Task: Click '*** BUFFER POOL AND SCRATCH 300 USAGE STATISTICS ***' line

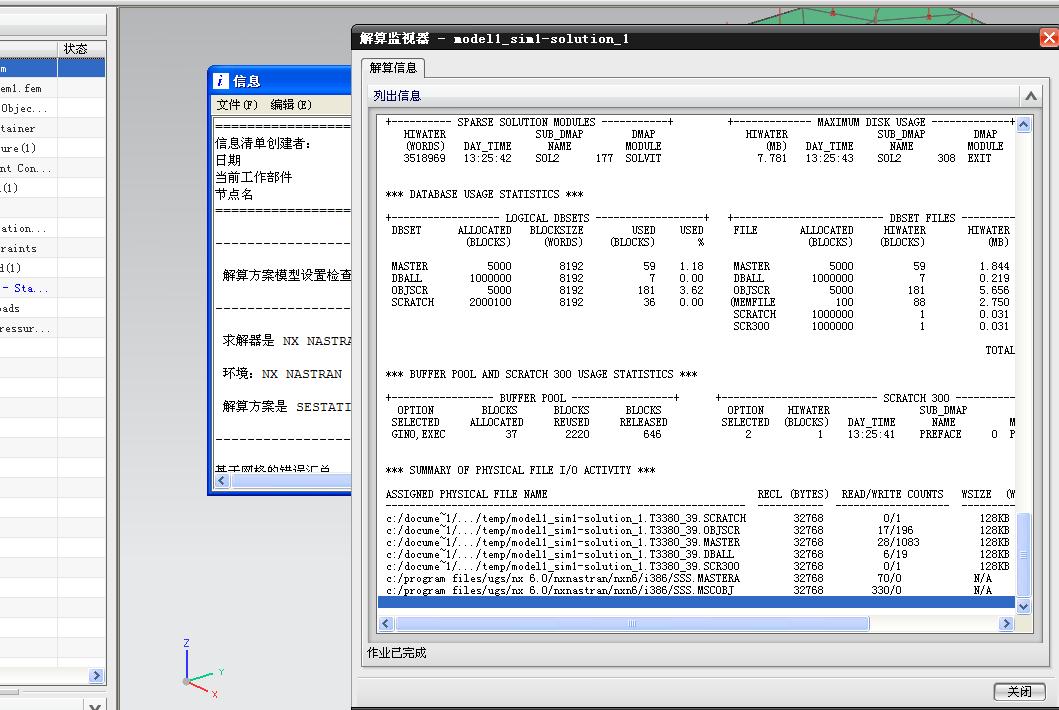Action: [541, 374]
